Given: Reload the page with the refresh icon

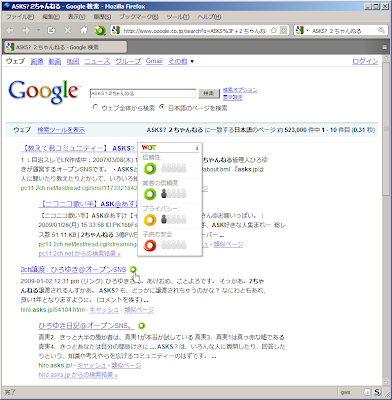Looking at the screenshot, I should (51, 31).
